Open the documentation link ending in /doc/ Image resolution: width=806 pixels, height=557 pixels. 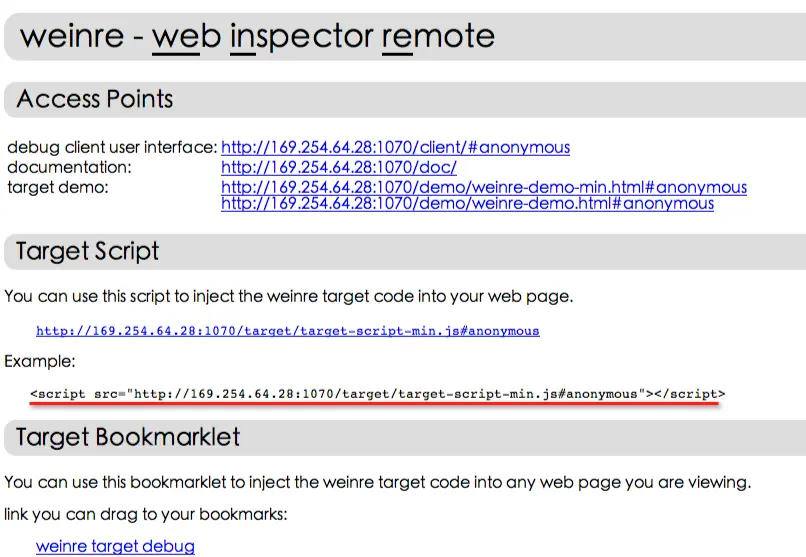pos(338,167)
